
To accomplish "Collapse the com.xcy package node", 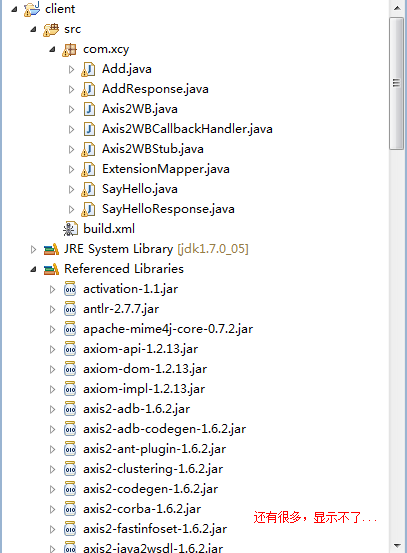I will [52, 49].
